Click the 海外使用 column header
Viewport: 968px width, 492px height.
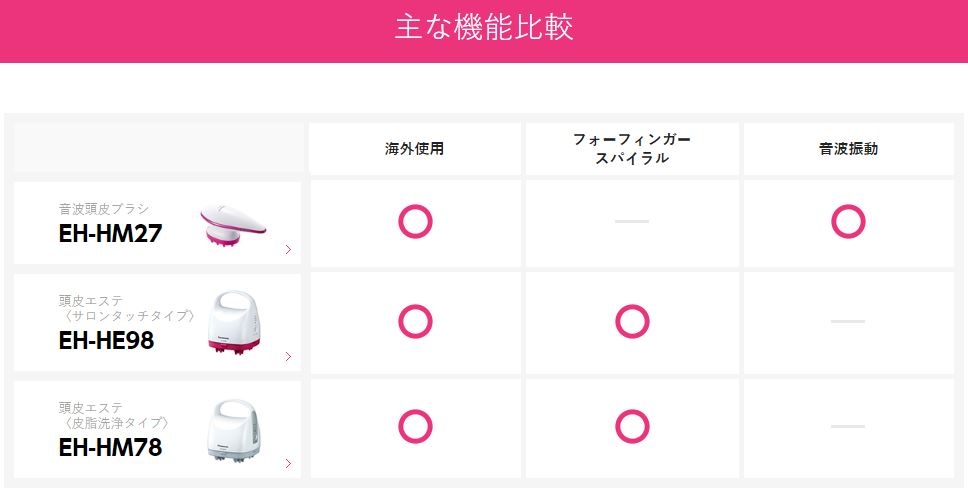point(414,149)
